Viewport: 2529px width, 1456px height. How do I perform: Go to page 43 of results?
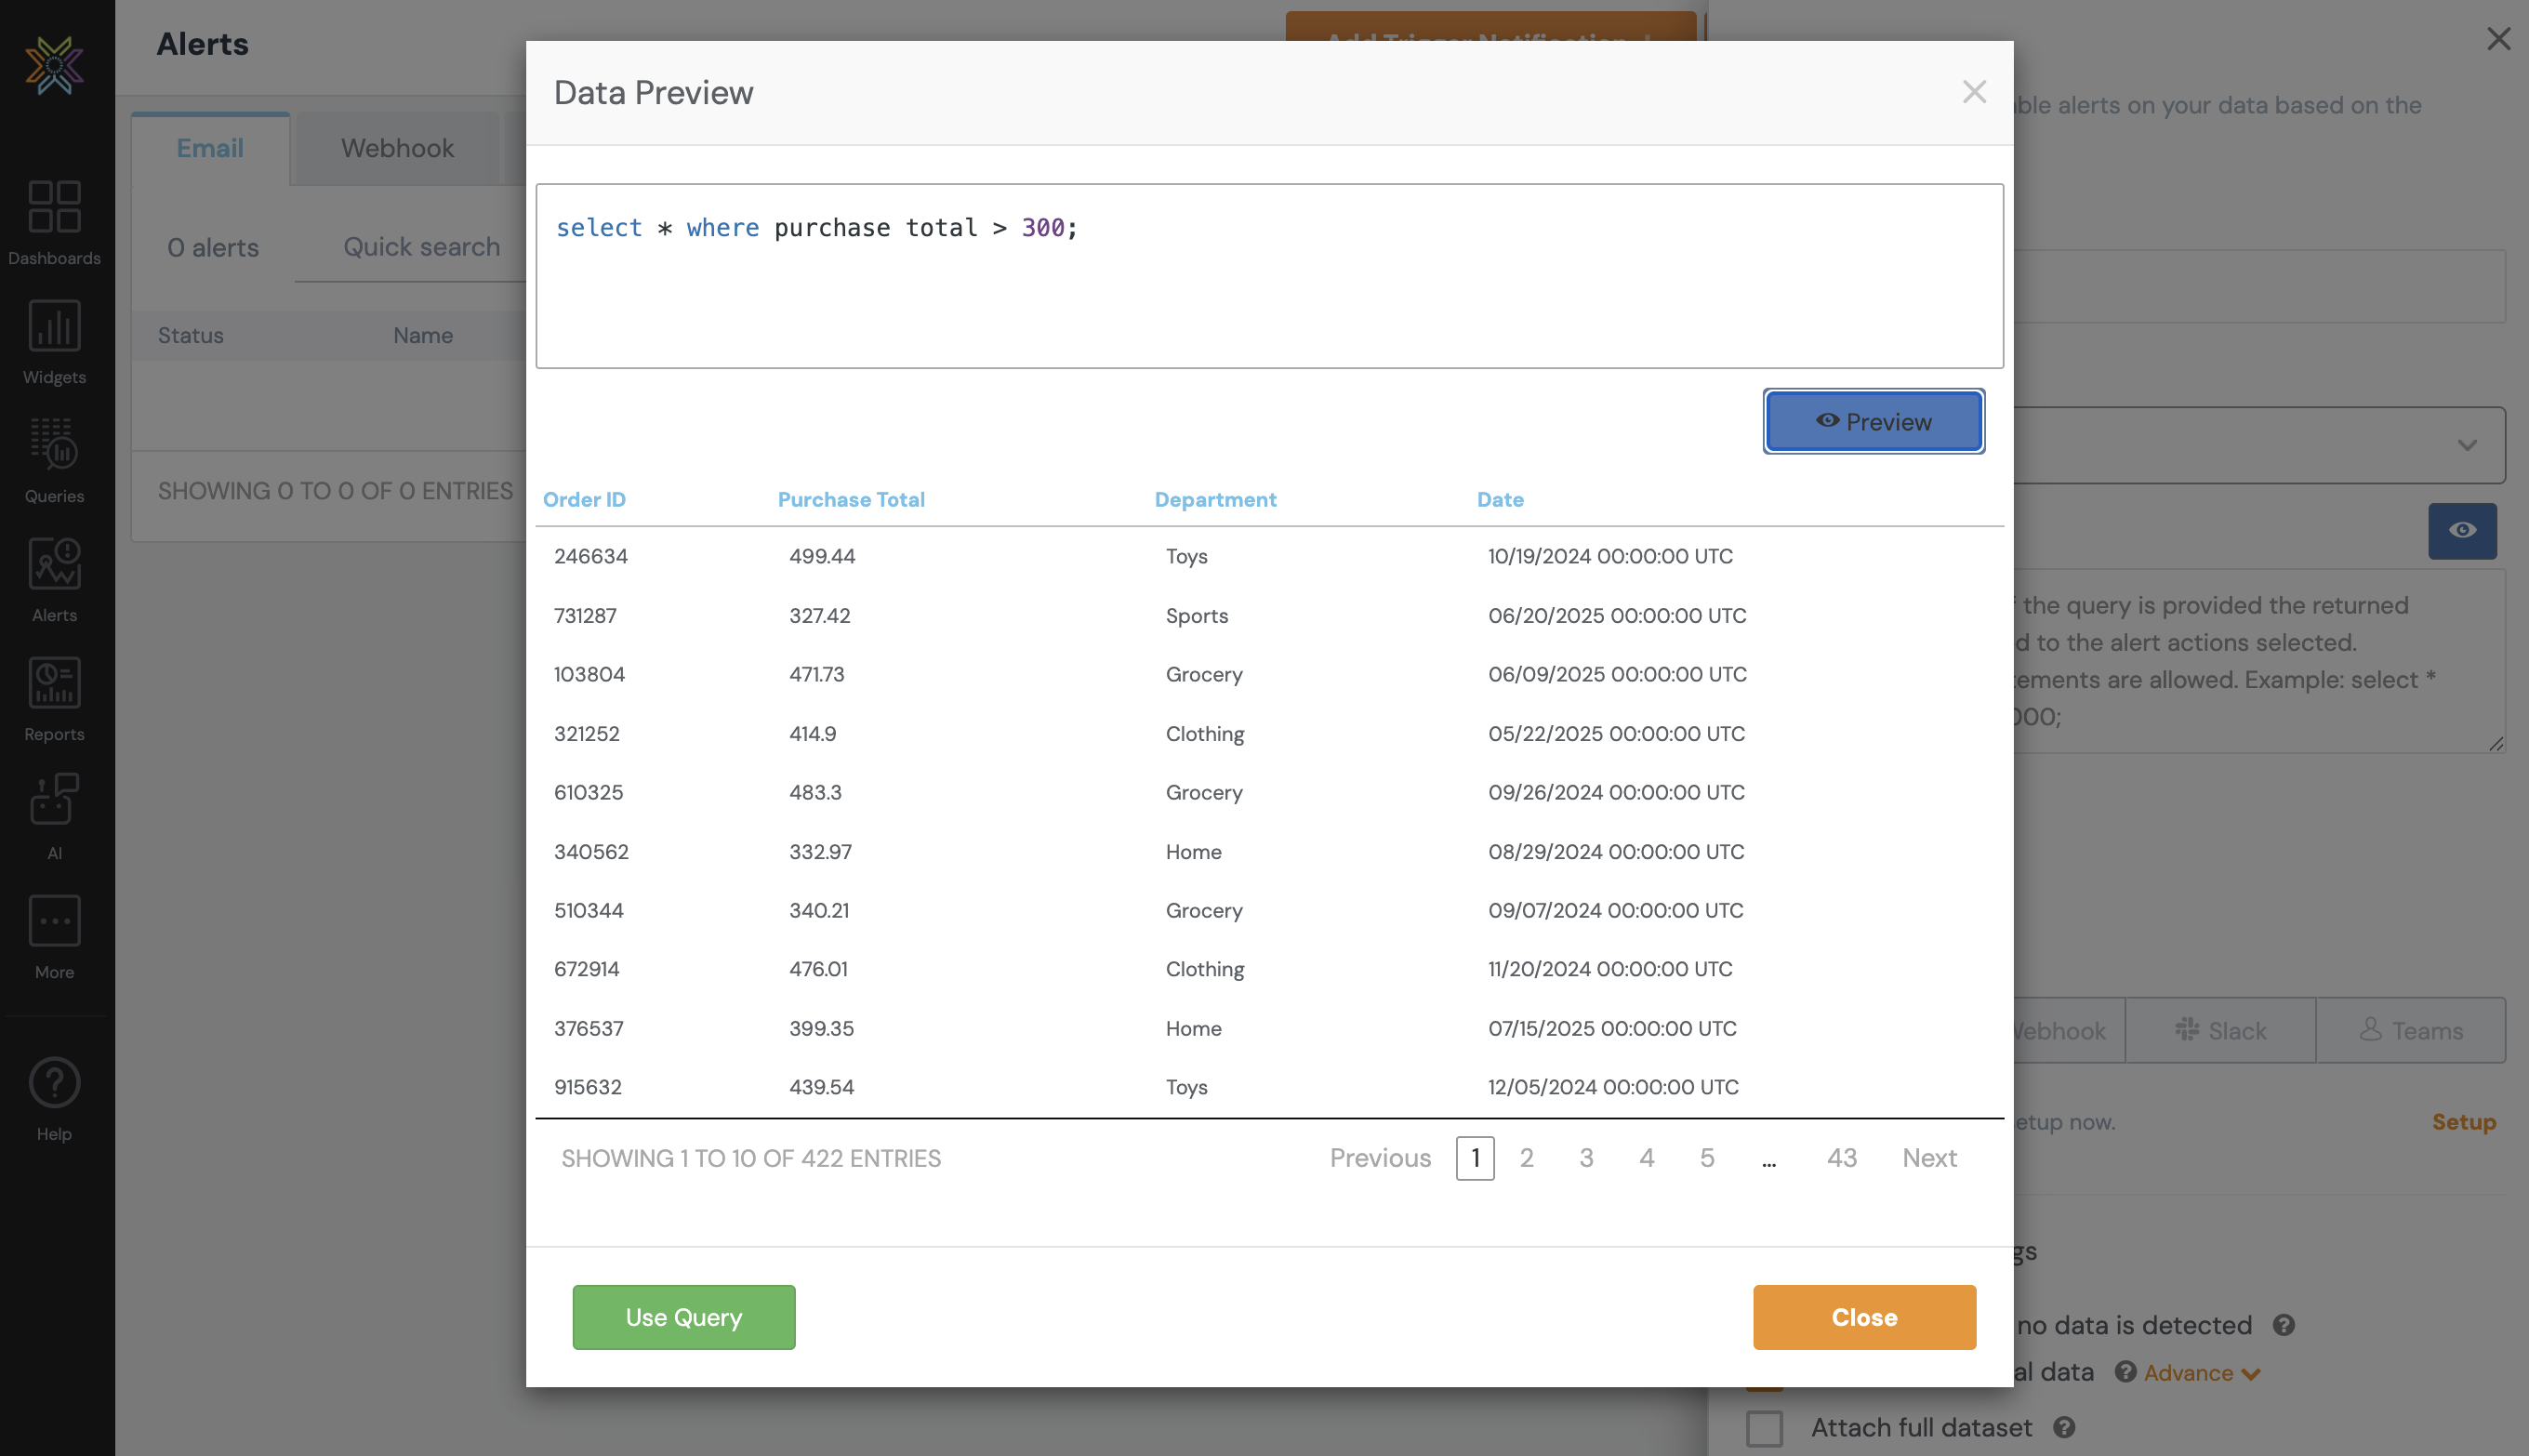click(x=1841, y=1158)
